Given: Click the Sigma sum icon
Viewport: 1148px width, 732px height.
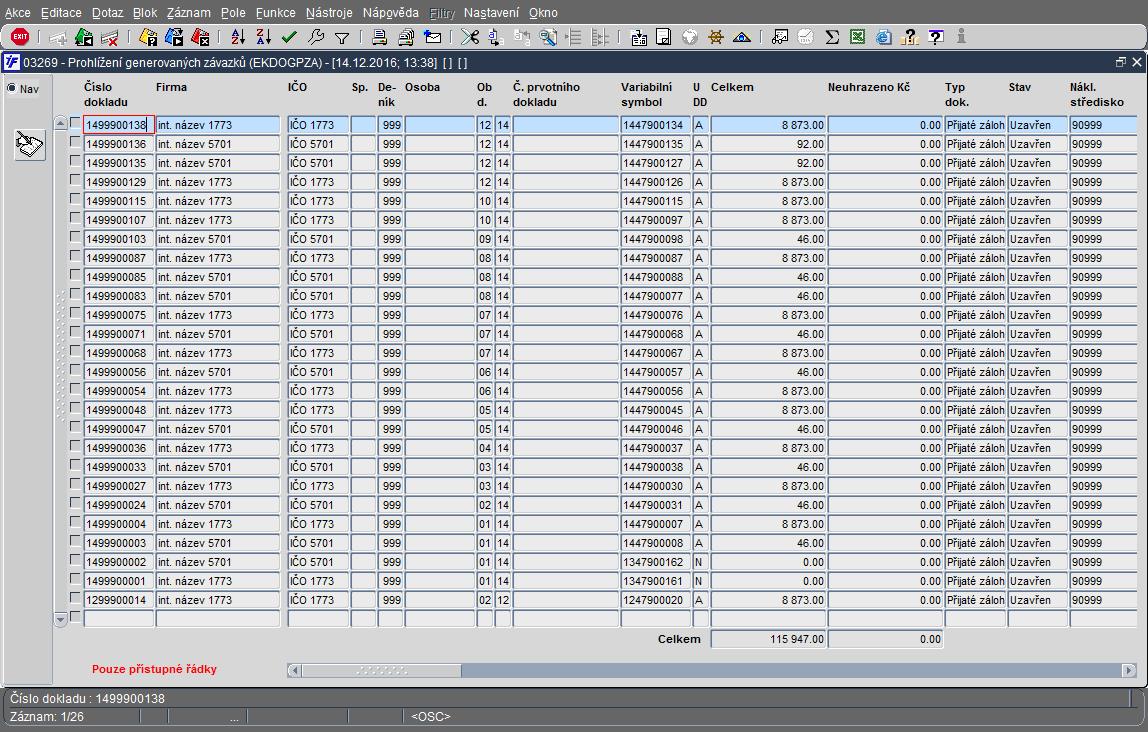Looking at the screenshot, I should coord(832,37).
